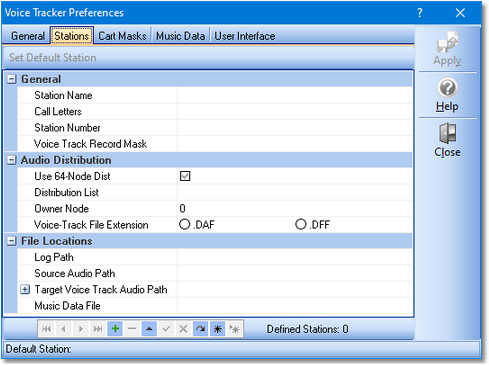Image resolution: width=489 pixels, height=366 pixels.
Task: Switch to the User Interface tab
Action: click(x=245, y=36)
